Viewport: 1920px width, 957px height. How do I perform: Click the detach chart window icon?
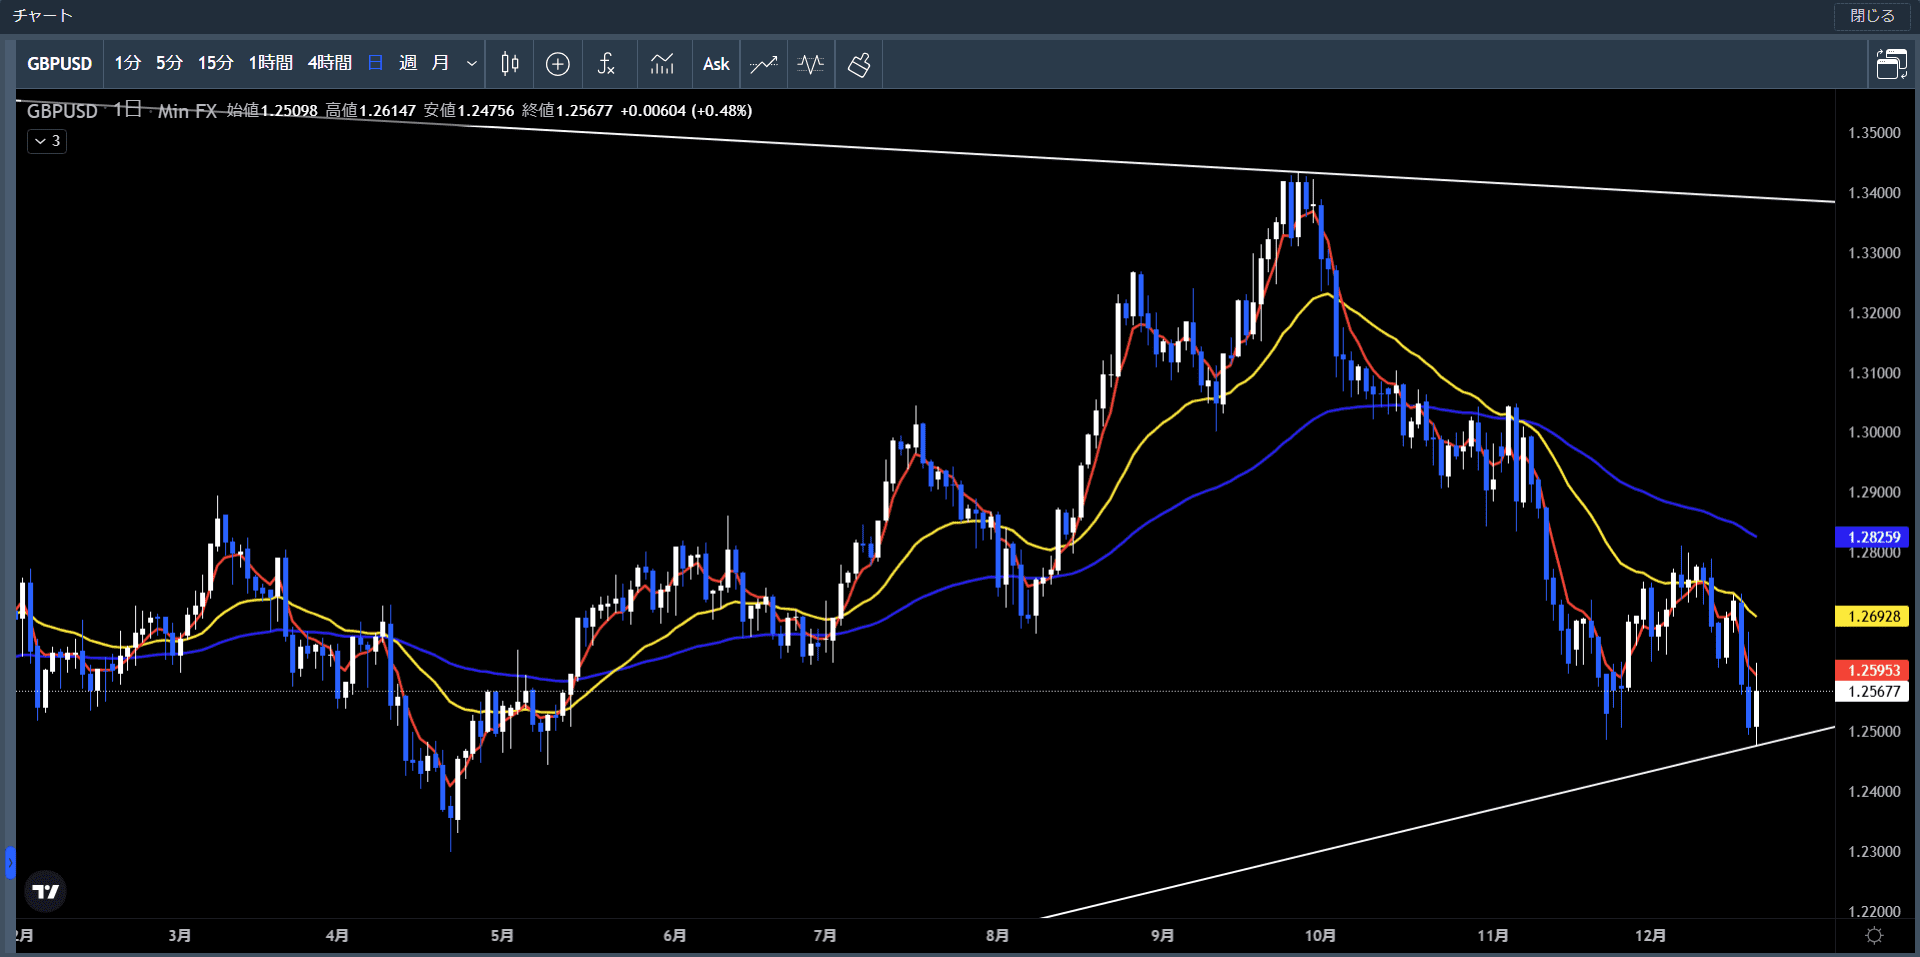(x=1891, y=64)
